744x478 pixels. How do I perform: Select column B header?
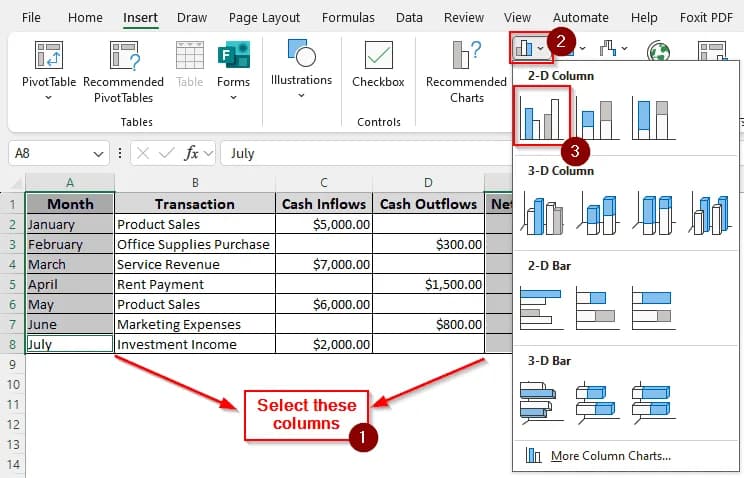click(195, 182)
